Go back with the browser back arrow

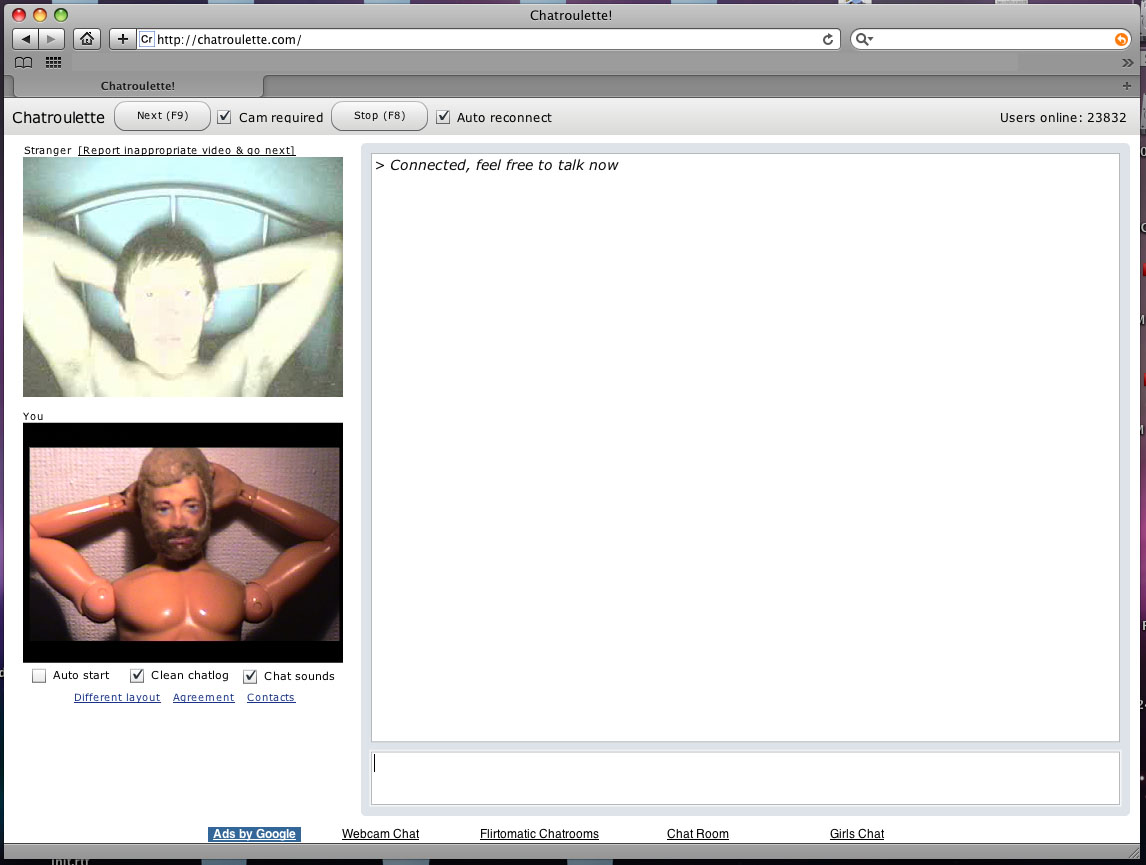click(x=26, y=39)
